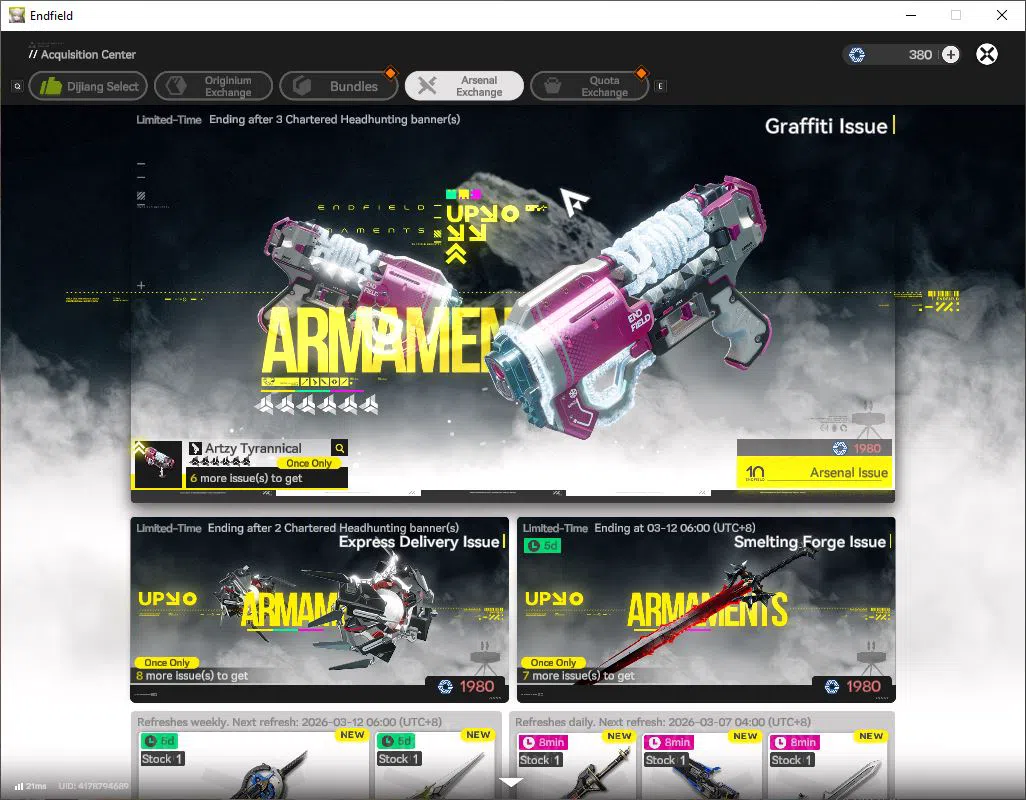Click '7 more issue(s) to get' text
Image resolution: width=1026 pixels, height=800 pixels.
tap(578, 675)
